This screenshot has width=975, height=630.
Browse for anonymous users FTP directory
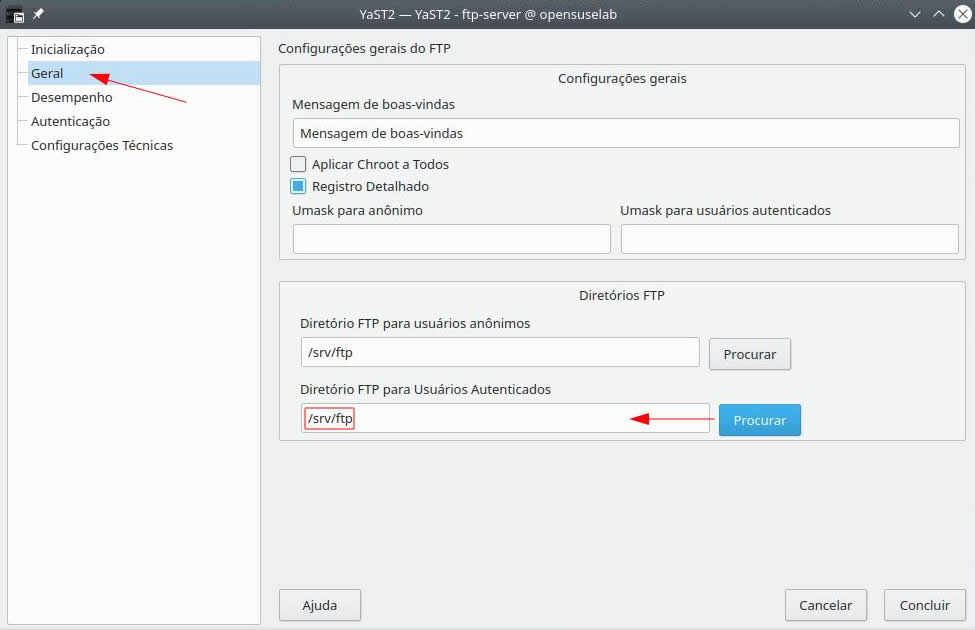(749, 354)
